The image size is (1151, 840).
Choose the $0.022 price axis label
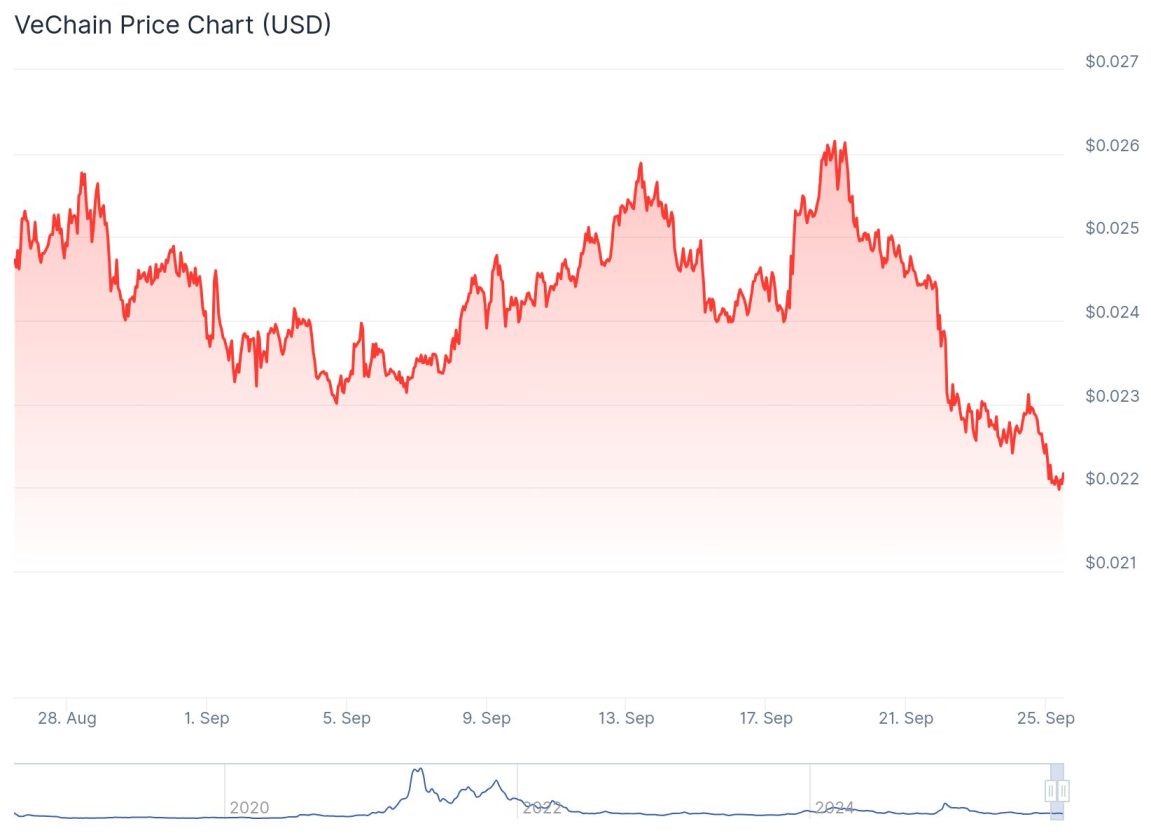pos(1112,479)
